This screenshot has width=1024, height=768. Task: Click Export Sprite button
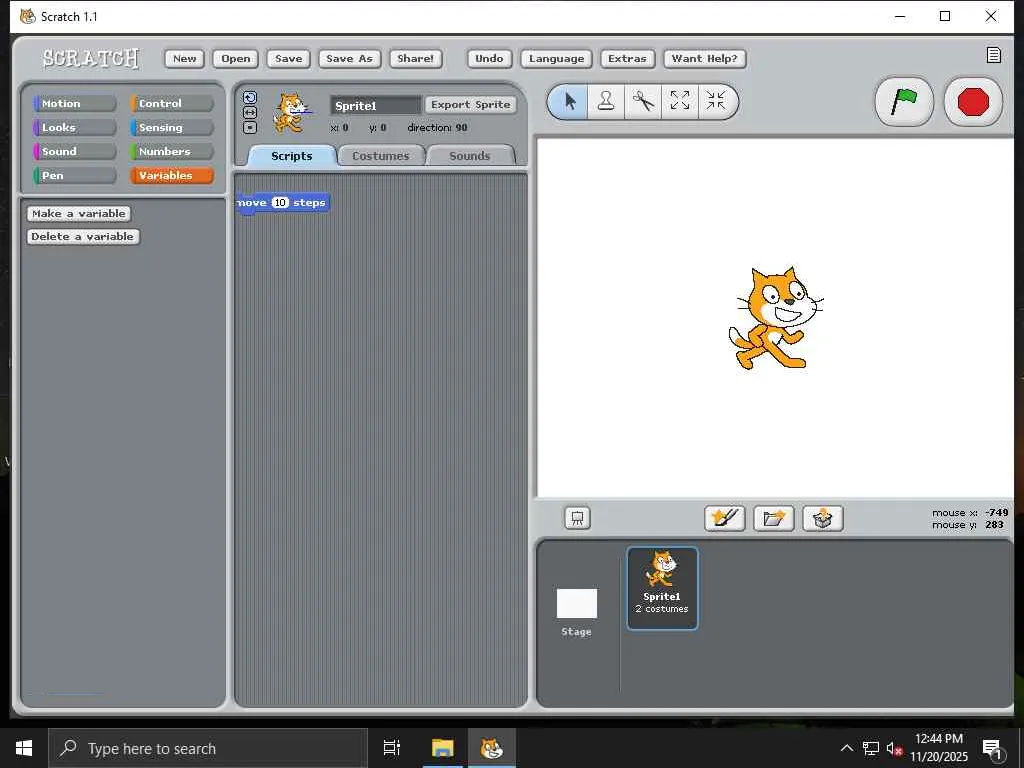pyautogui.click(x=471, y=104)
